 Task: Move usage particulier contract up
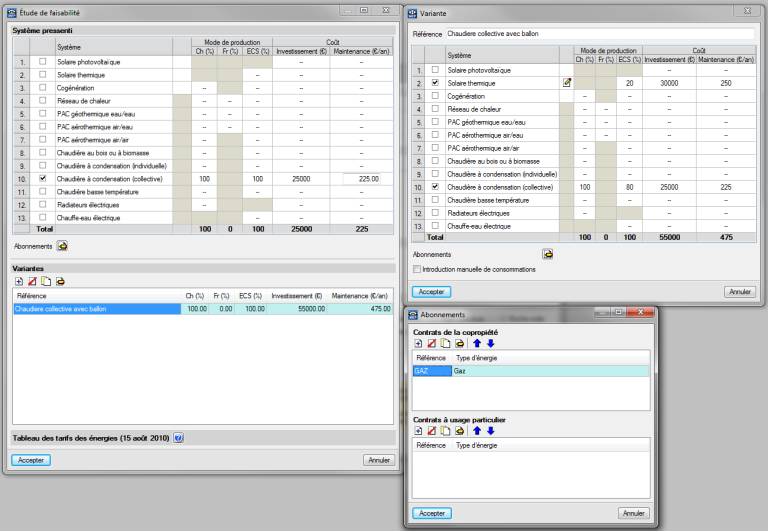477,431
